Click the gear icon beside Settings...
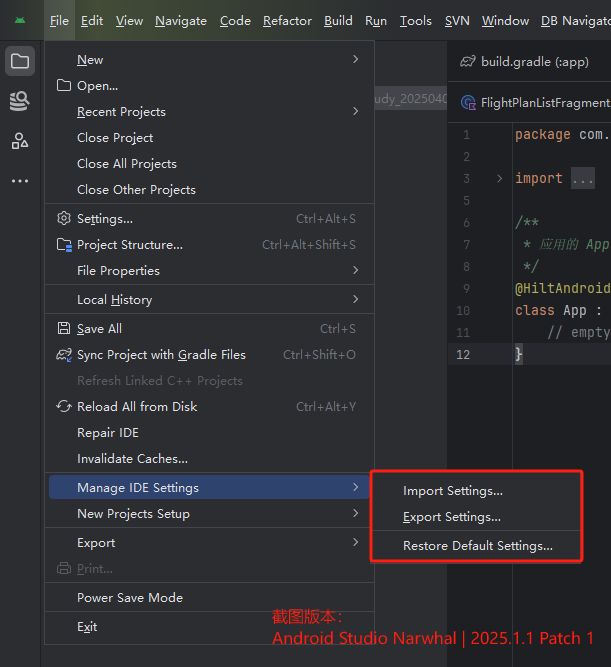Screen dimensions: 611x667 coord(64,219)
